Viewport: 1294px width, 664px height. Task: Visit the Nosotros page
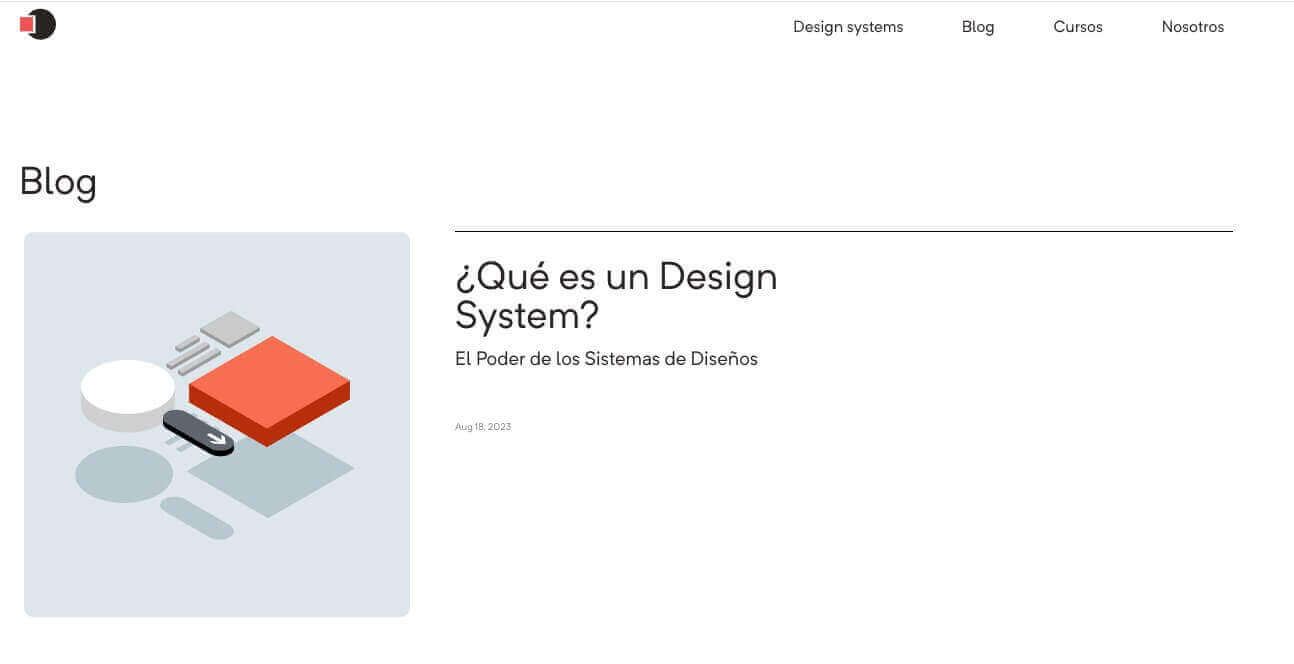point(1192,27)
